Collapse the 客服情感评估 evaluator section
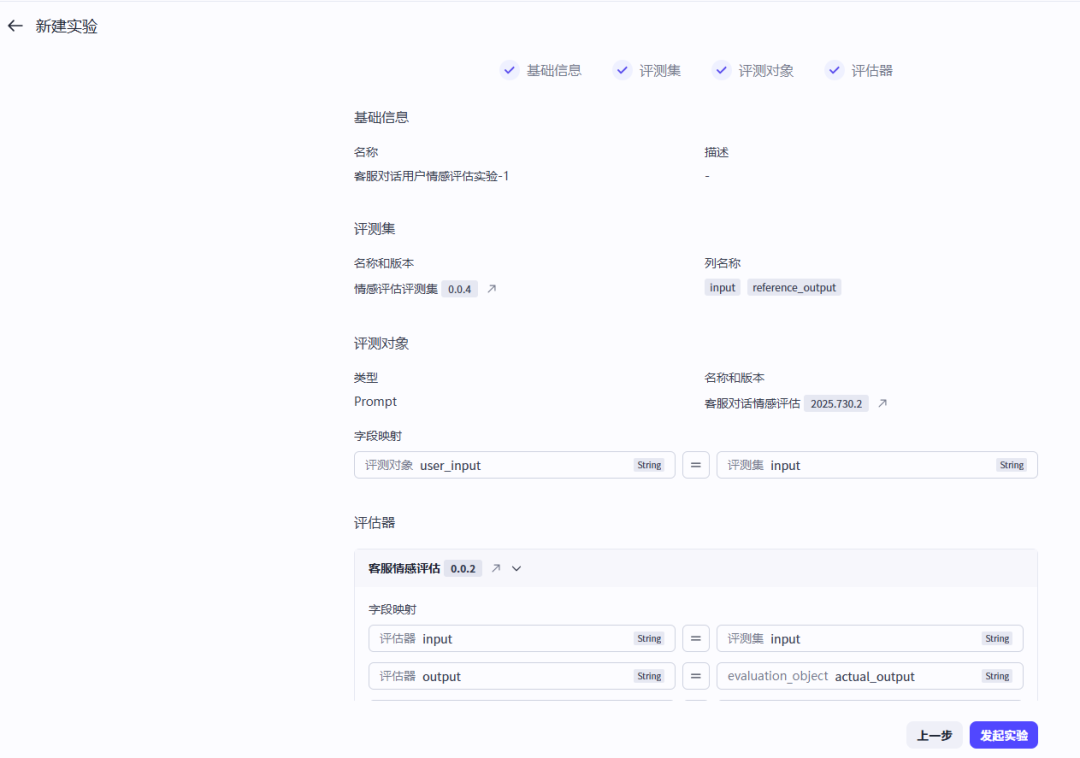 pos(517,568)
